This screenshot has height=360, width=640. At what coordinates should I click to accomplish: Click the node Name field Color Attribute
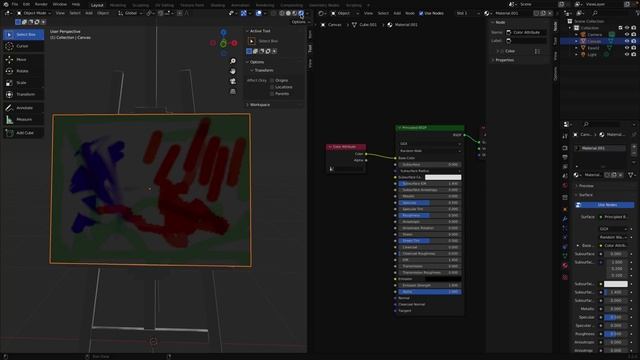pyautogui.click(x=526, y=32)
